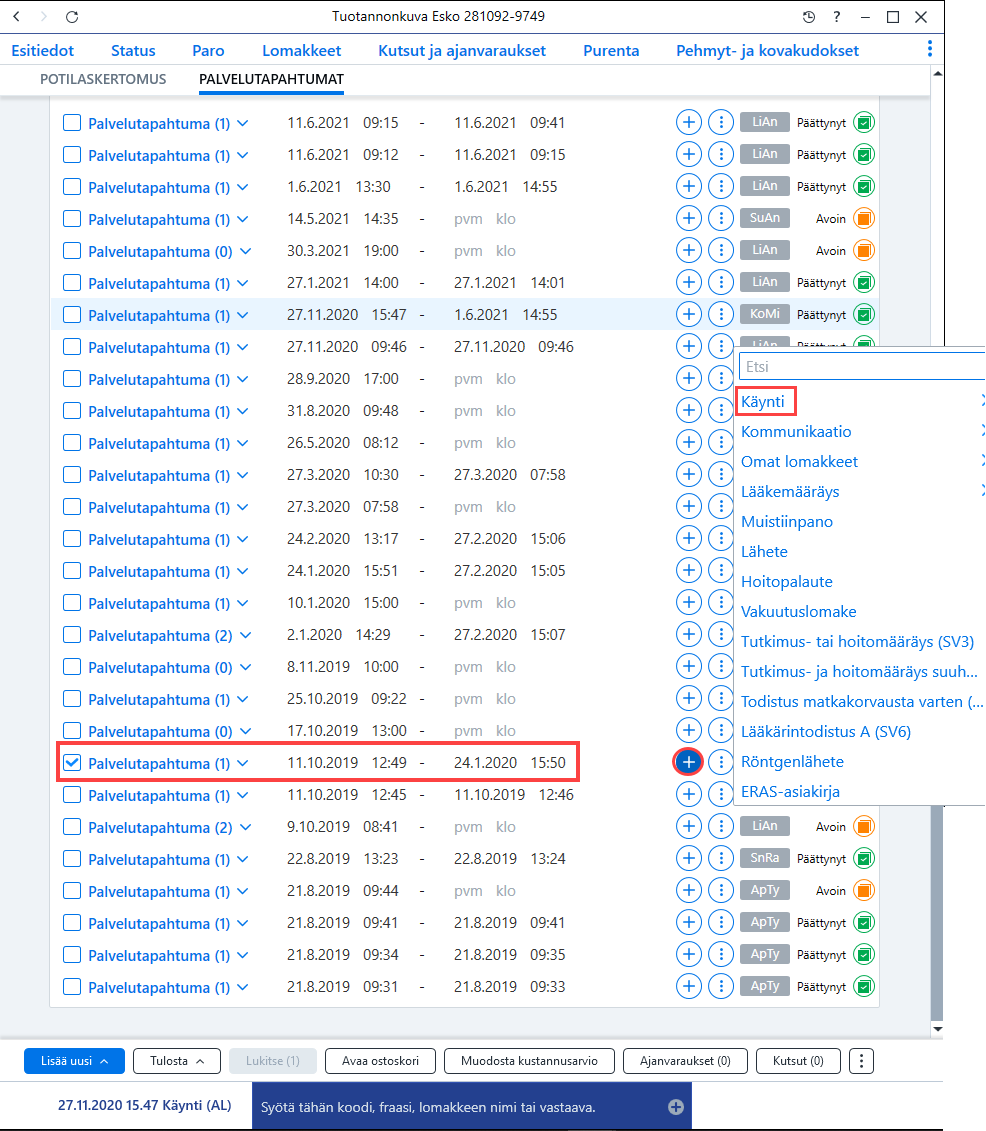Open the blue kebab menu beside Pehmyt- ja kovakudokset
This screenshot has height=1131, width=986.
pos(929,48)
